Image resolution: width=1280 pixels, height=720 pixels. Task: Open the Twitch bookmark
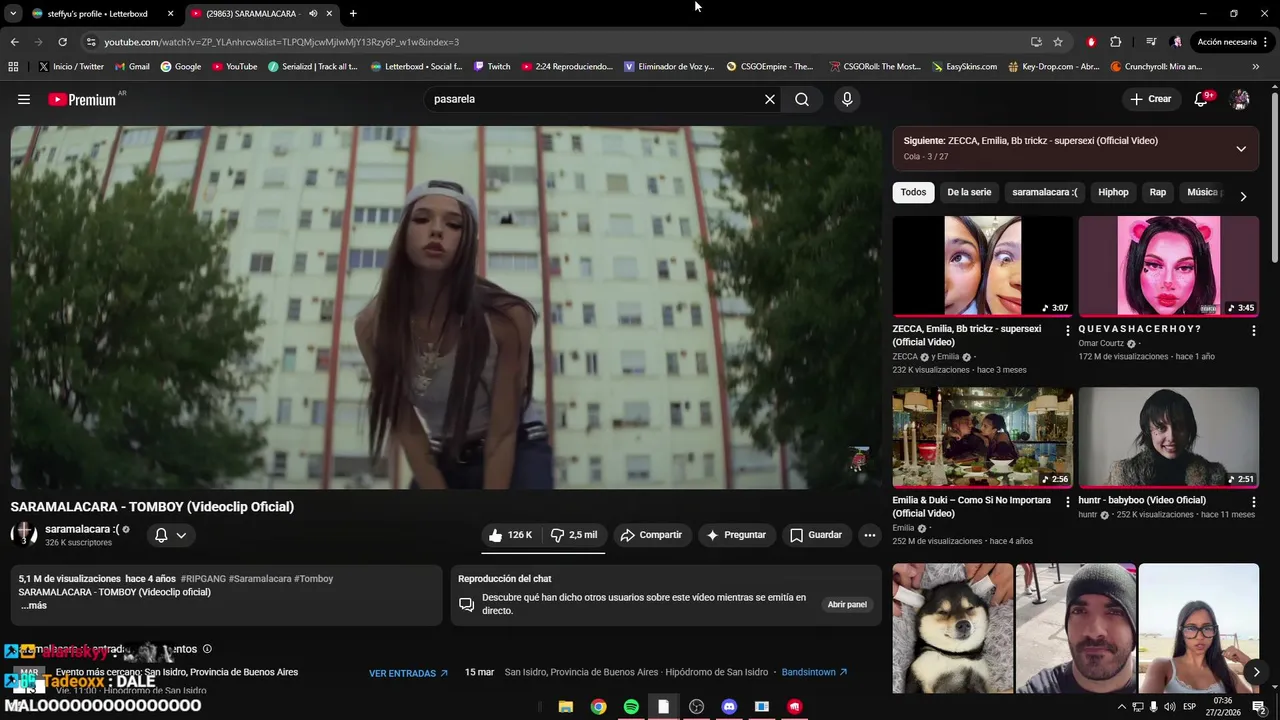pyautogui.click(x=491, y=67)
